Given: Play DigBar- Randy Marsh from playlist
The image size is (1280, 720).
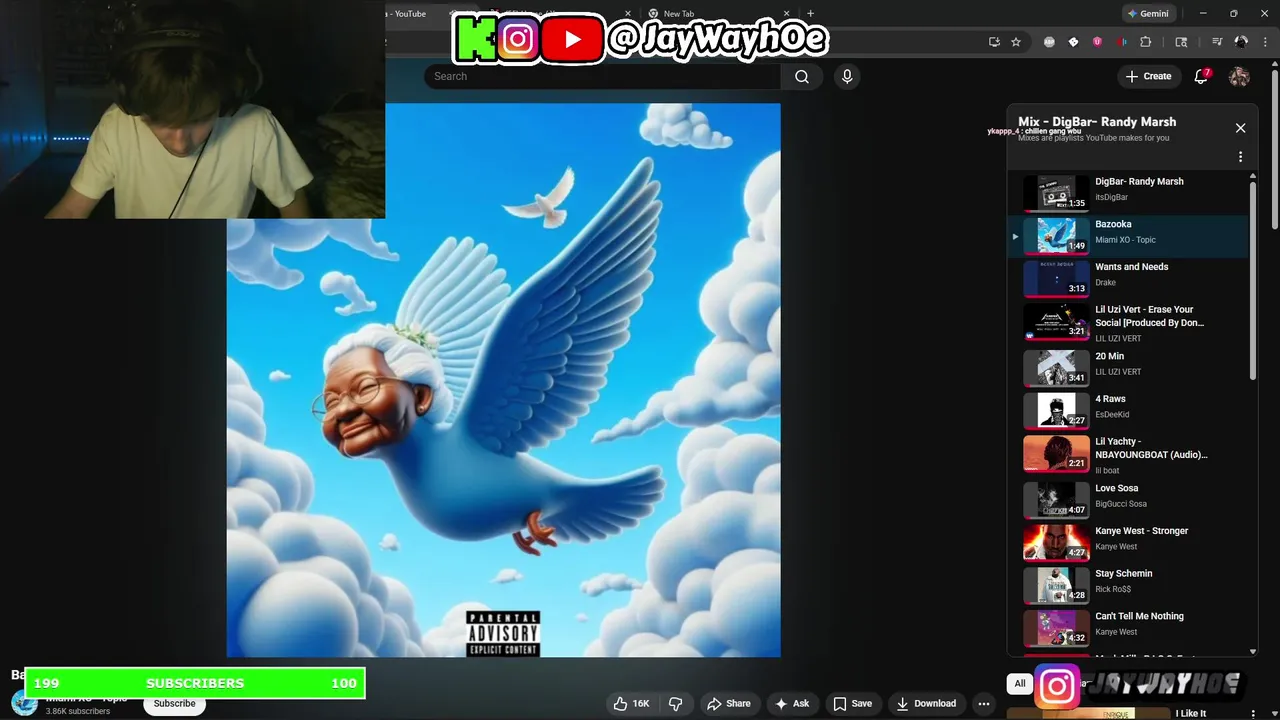Looking at the screenshot, I should (1129, 191).
